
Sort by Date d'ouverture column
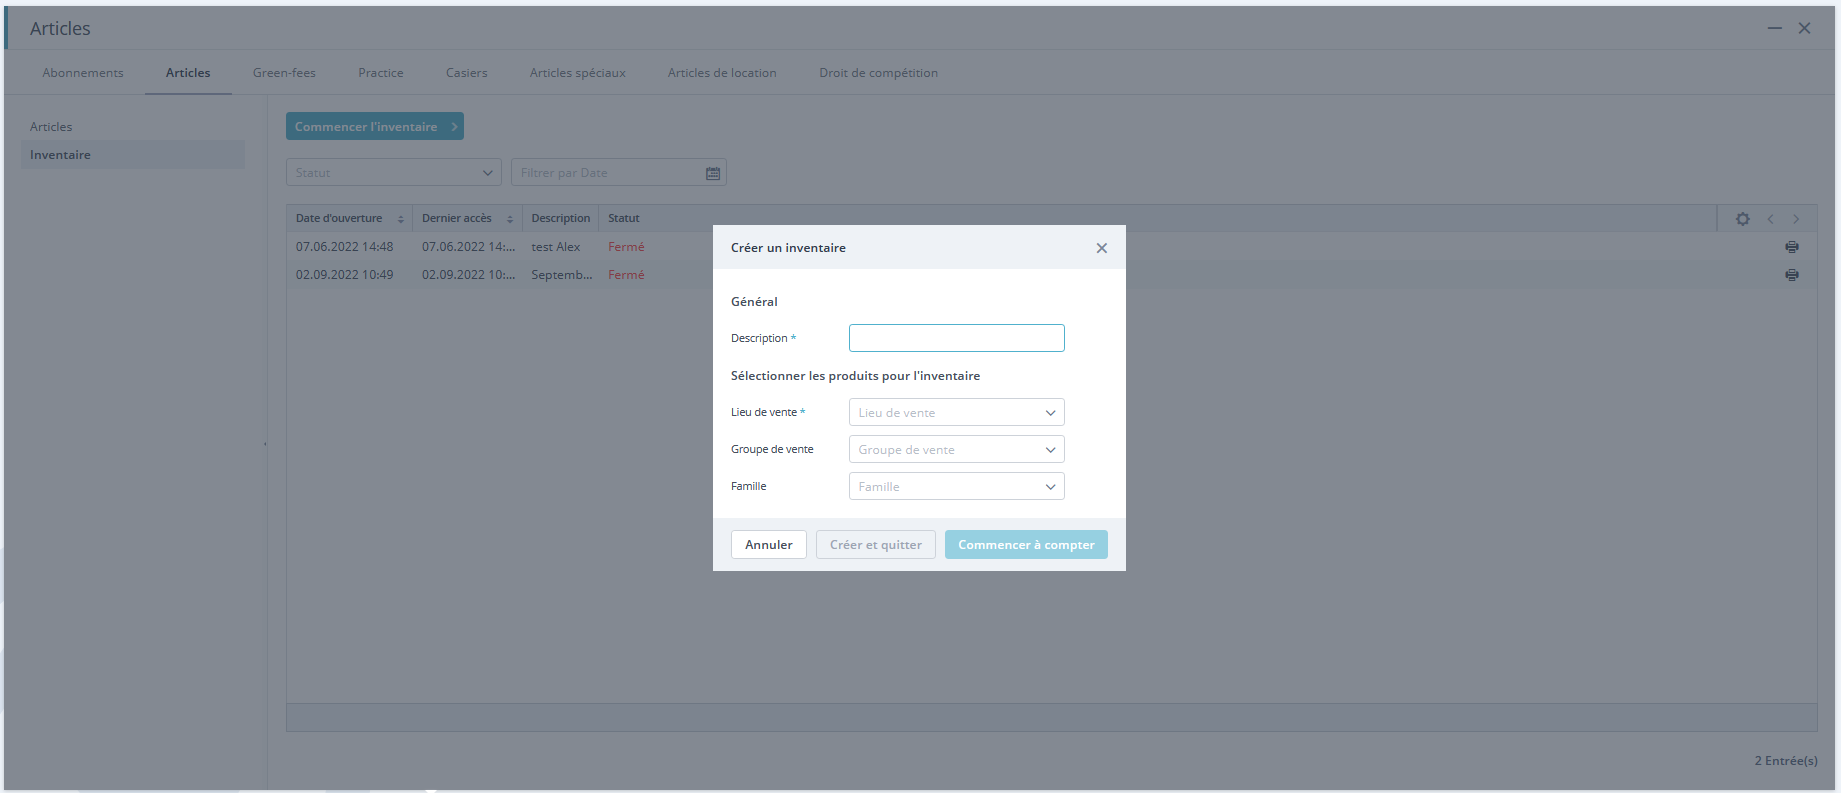(x=349, y=218)
